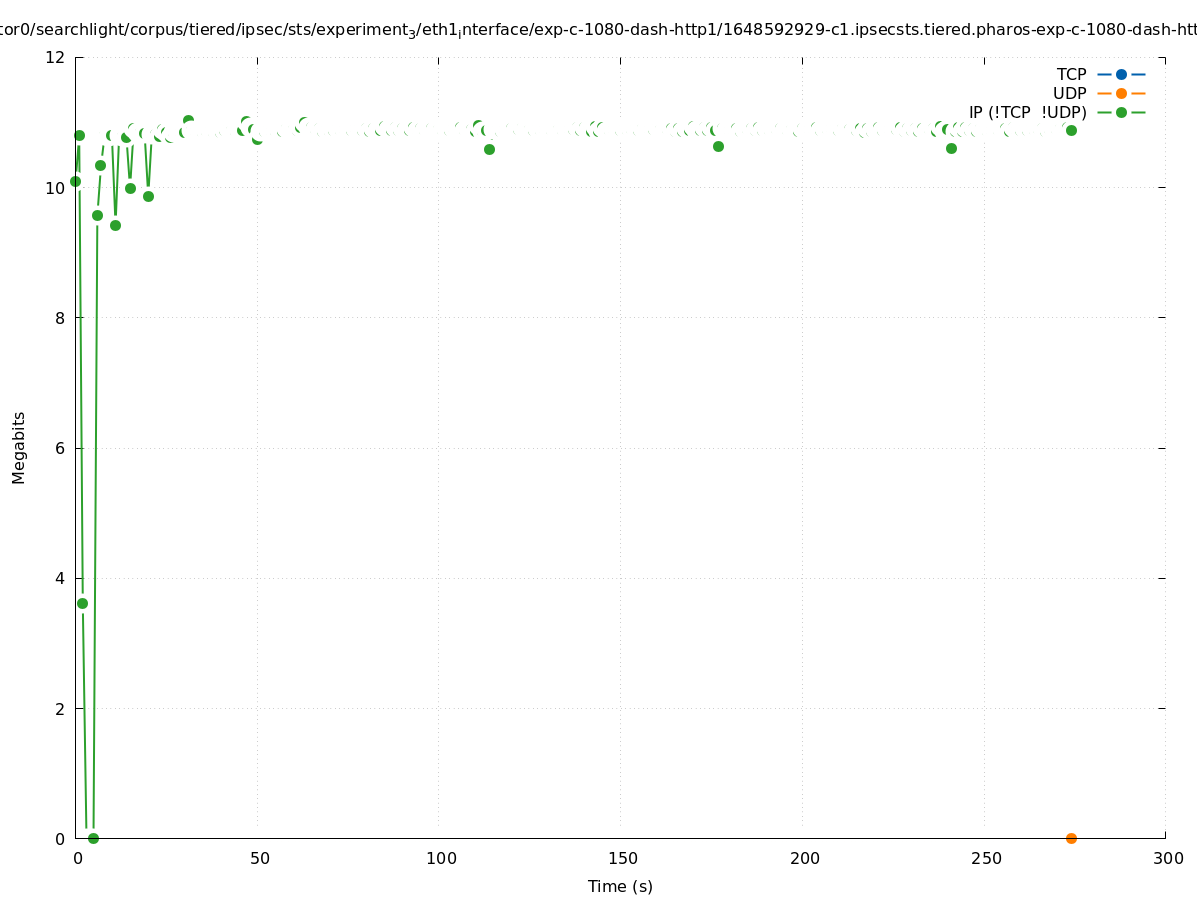Click the orange UDP legend marker
The image size is (1197, 900).
(1121, 93)
